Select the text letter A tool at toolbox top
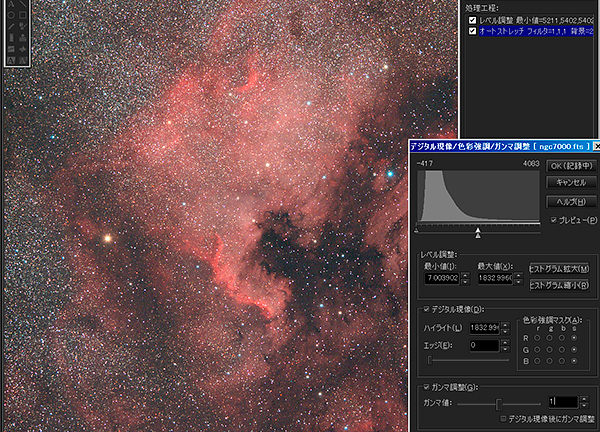 point(11,4)
